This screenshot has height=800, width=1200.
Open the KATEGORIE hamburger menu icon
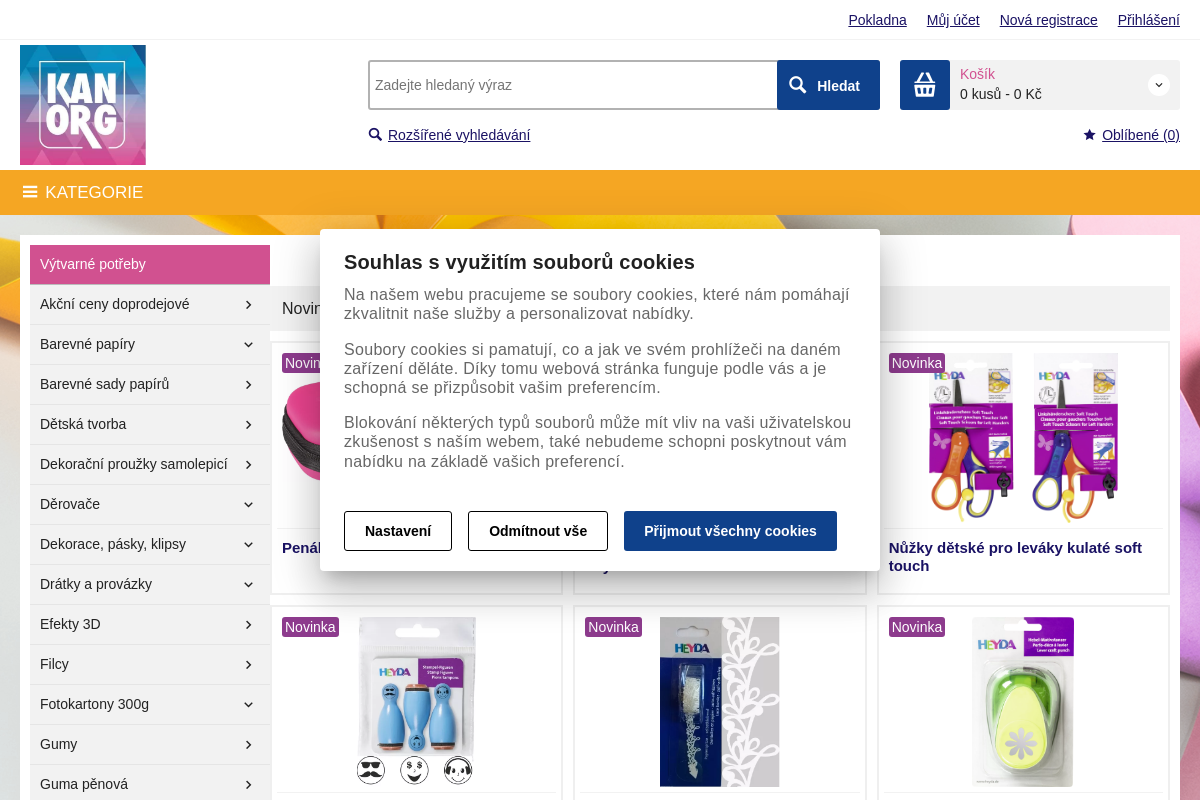[x=30, y=192]
